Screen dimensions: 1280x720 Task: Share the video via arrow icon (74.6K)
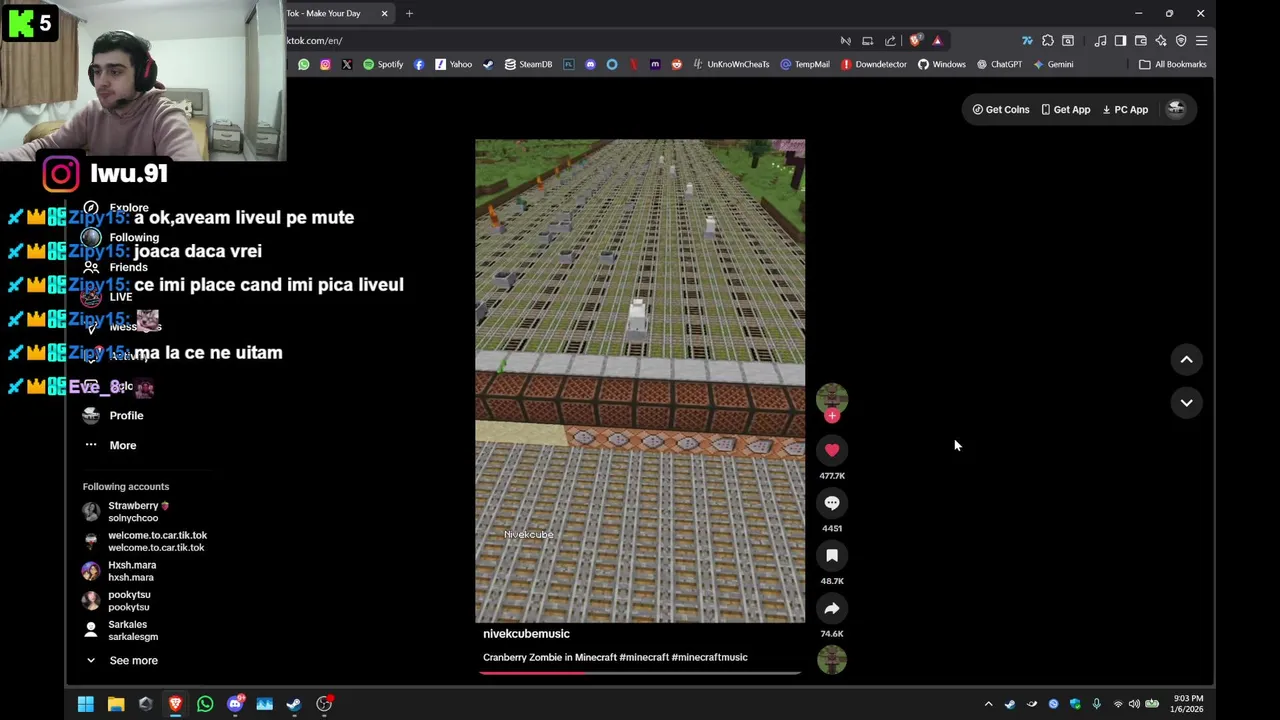832,608
